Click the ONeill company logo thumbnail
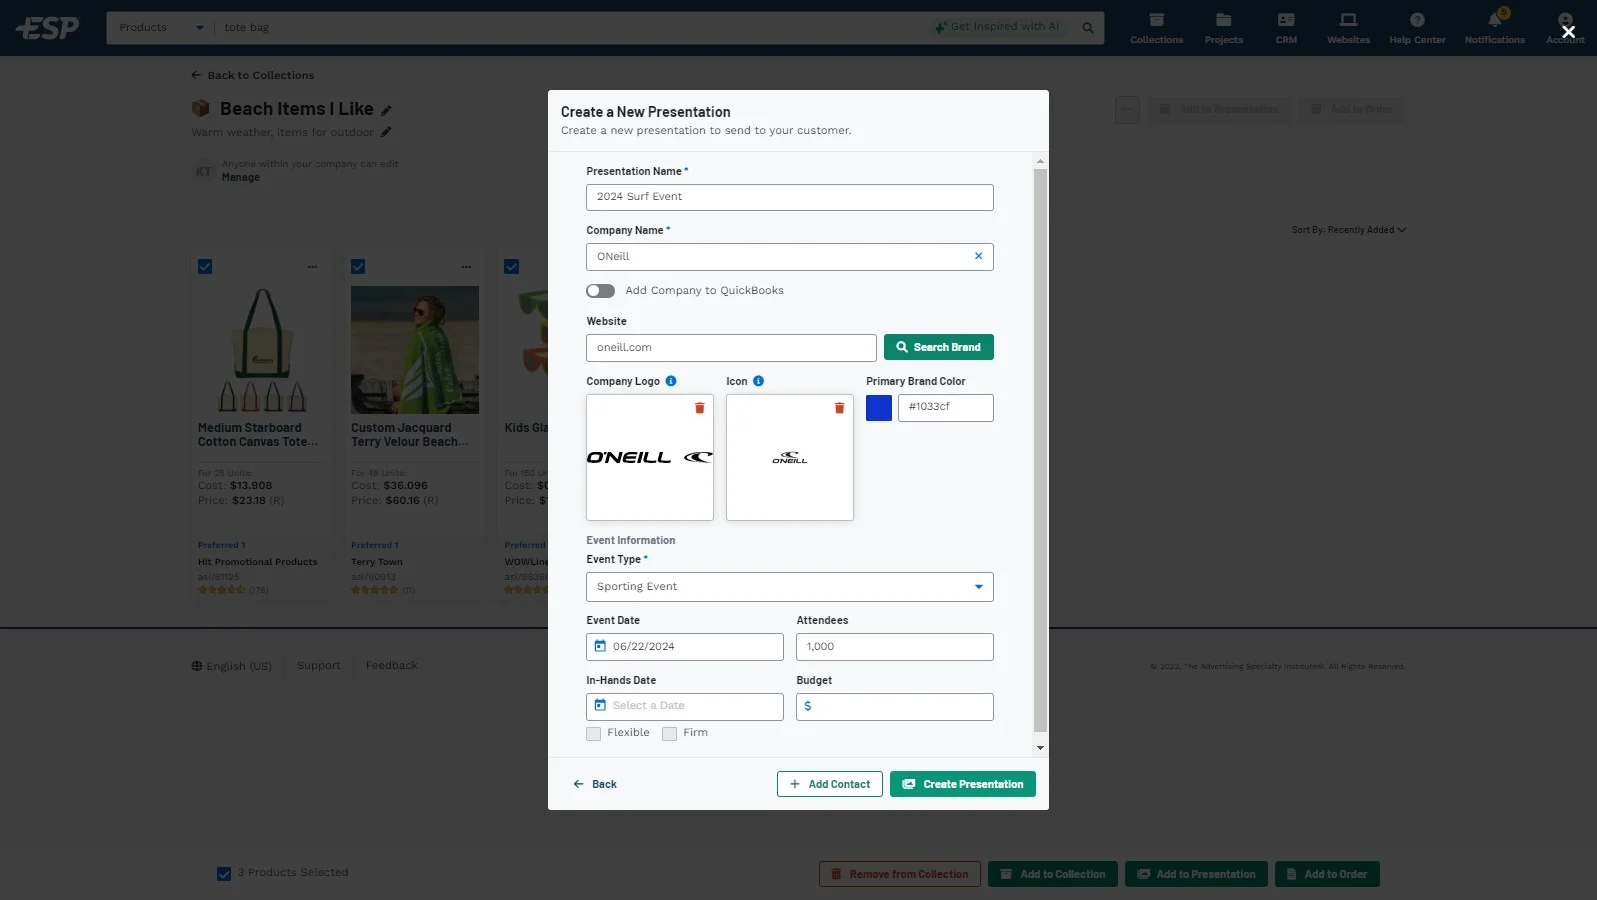Viewport: 1597px width, 900px height. click(x=649, y=457)
